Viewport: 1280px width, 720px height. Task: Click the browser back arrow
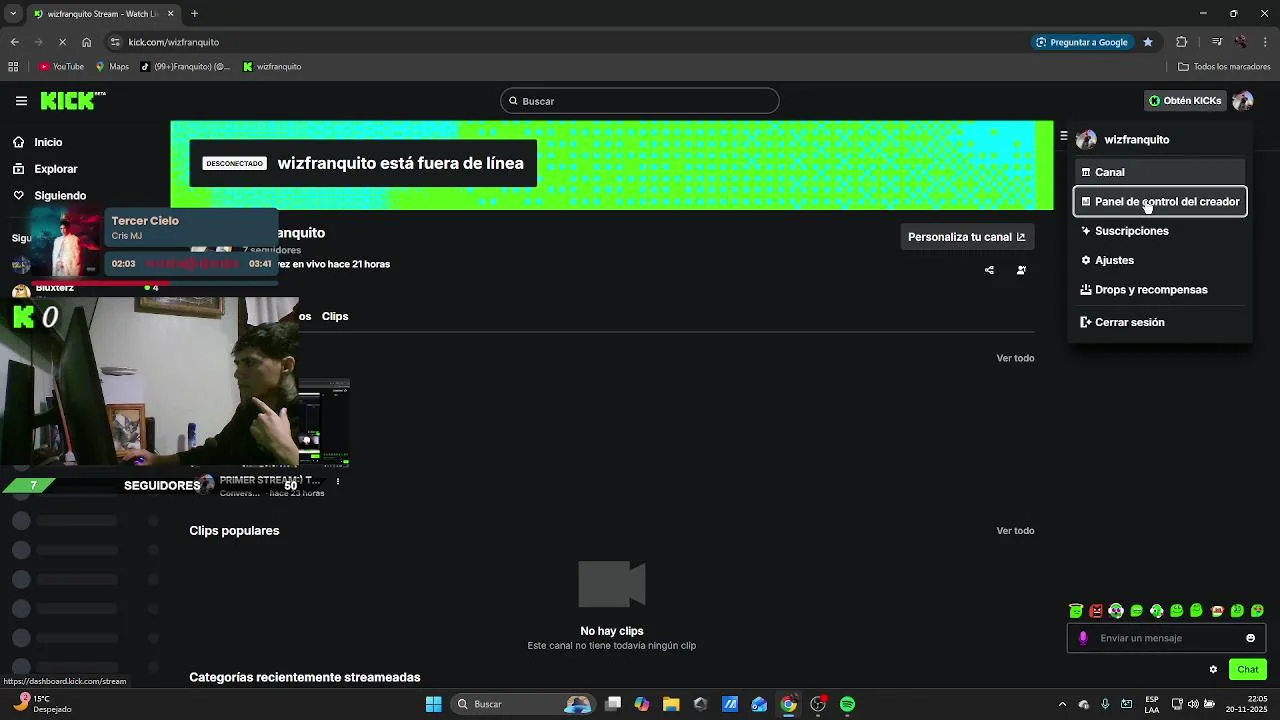pos(14,42)
